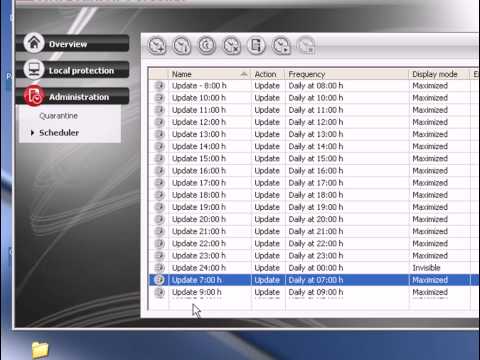Click the job icon of Update 9:00 h

160,292
